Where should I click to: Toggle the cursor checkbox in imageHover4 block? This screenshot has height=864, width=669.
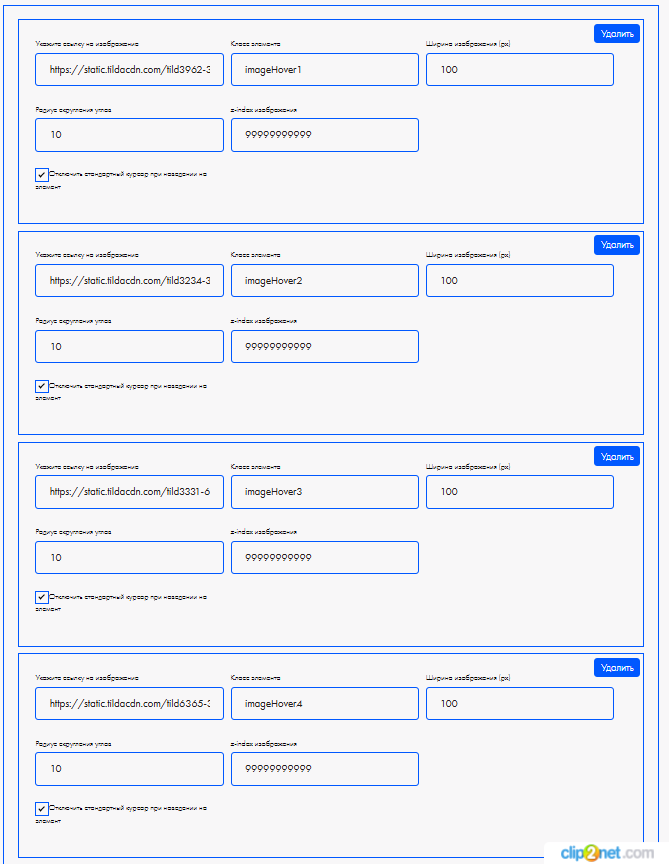(x=42, y=808)
